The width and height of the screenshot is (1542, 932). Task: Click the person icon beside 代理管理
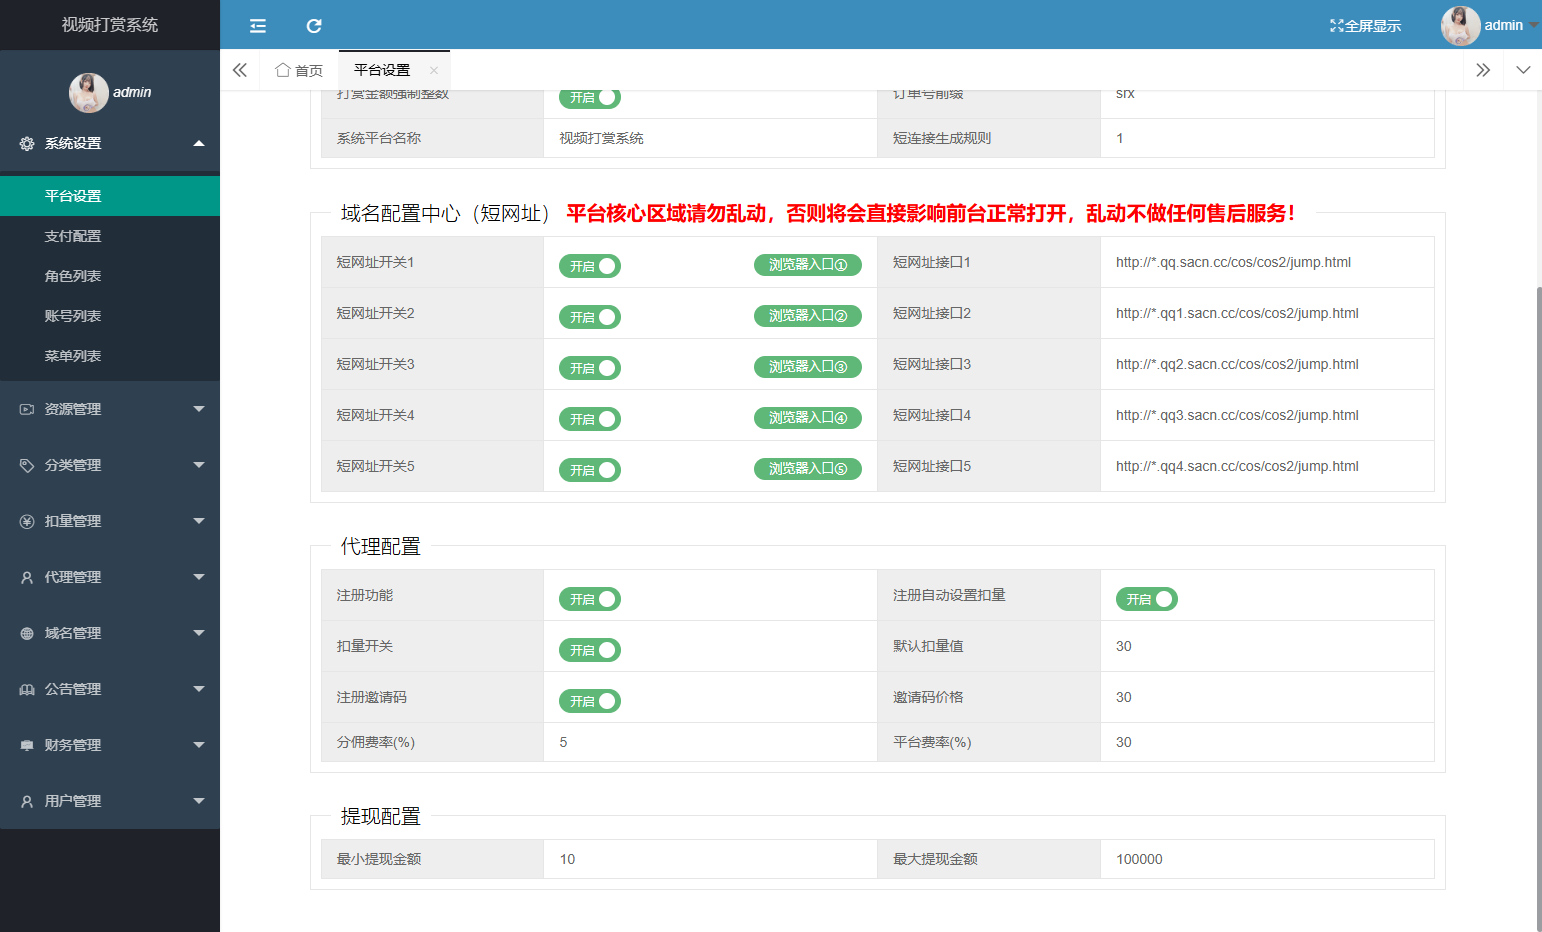pyautogui.click(x=27, y=577)
